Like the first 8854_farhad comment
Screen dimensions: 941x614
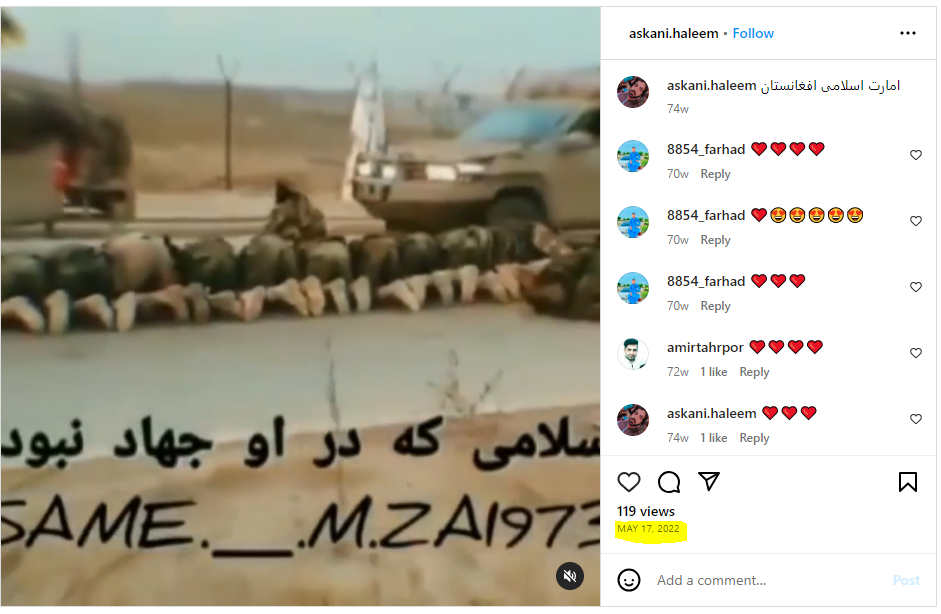coord(915,155)
